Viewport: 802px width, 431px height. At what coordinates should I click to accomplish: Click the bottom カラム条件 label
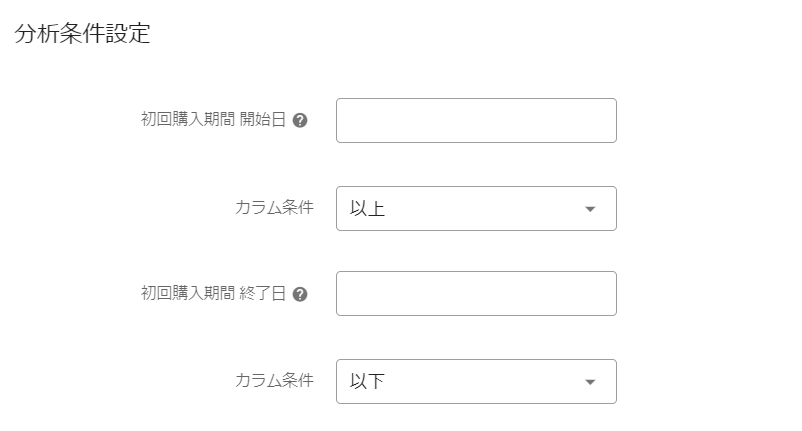pyautogui.click(x=274, y=381)
